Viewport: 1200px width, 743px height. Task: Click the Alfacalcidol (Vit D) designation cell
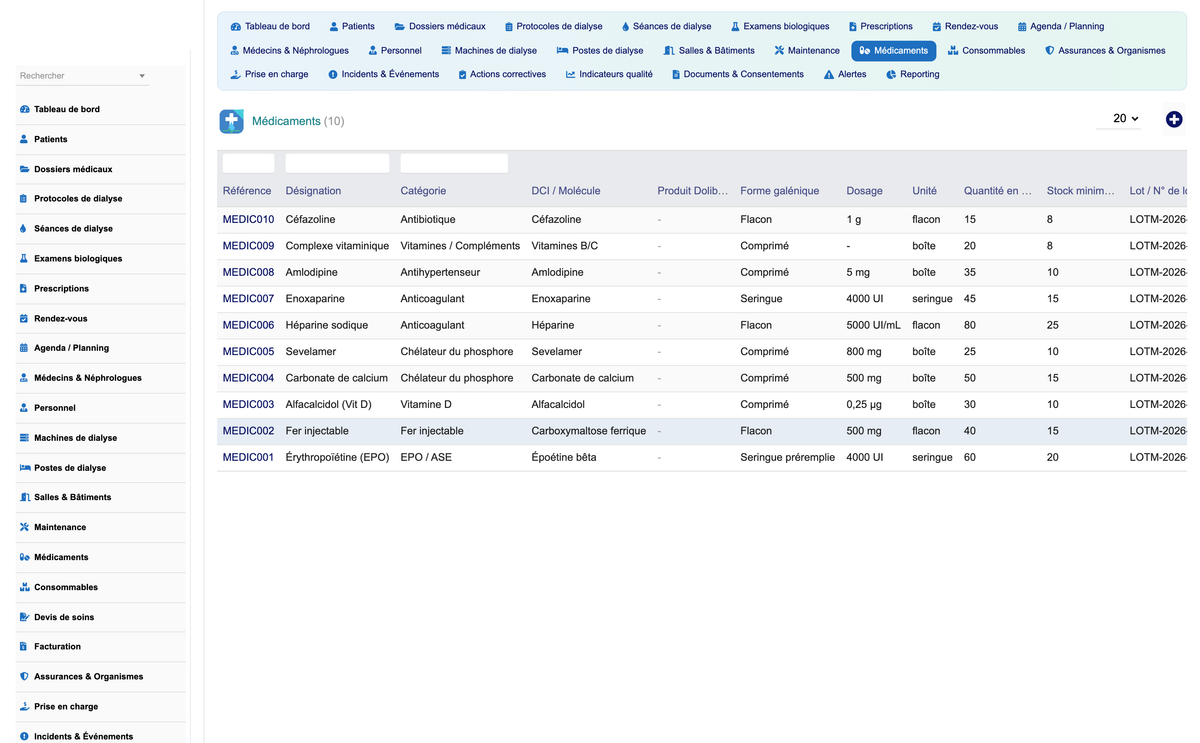[x=329, y=405]
